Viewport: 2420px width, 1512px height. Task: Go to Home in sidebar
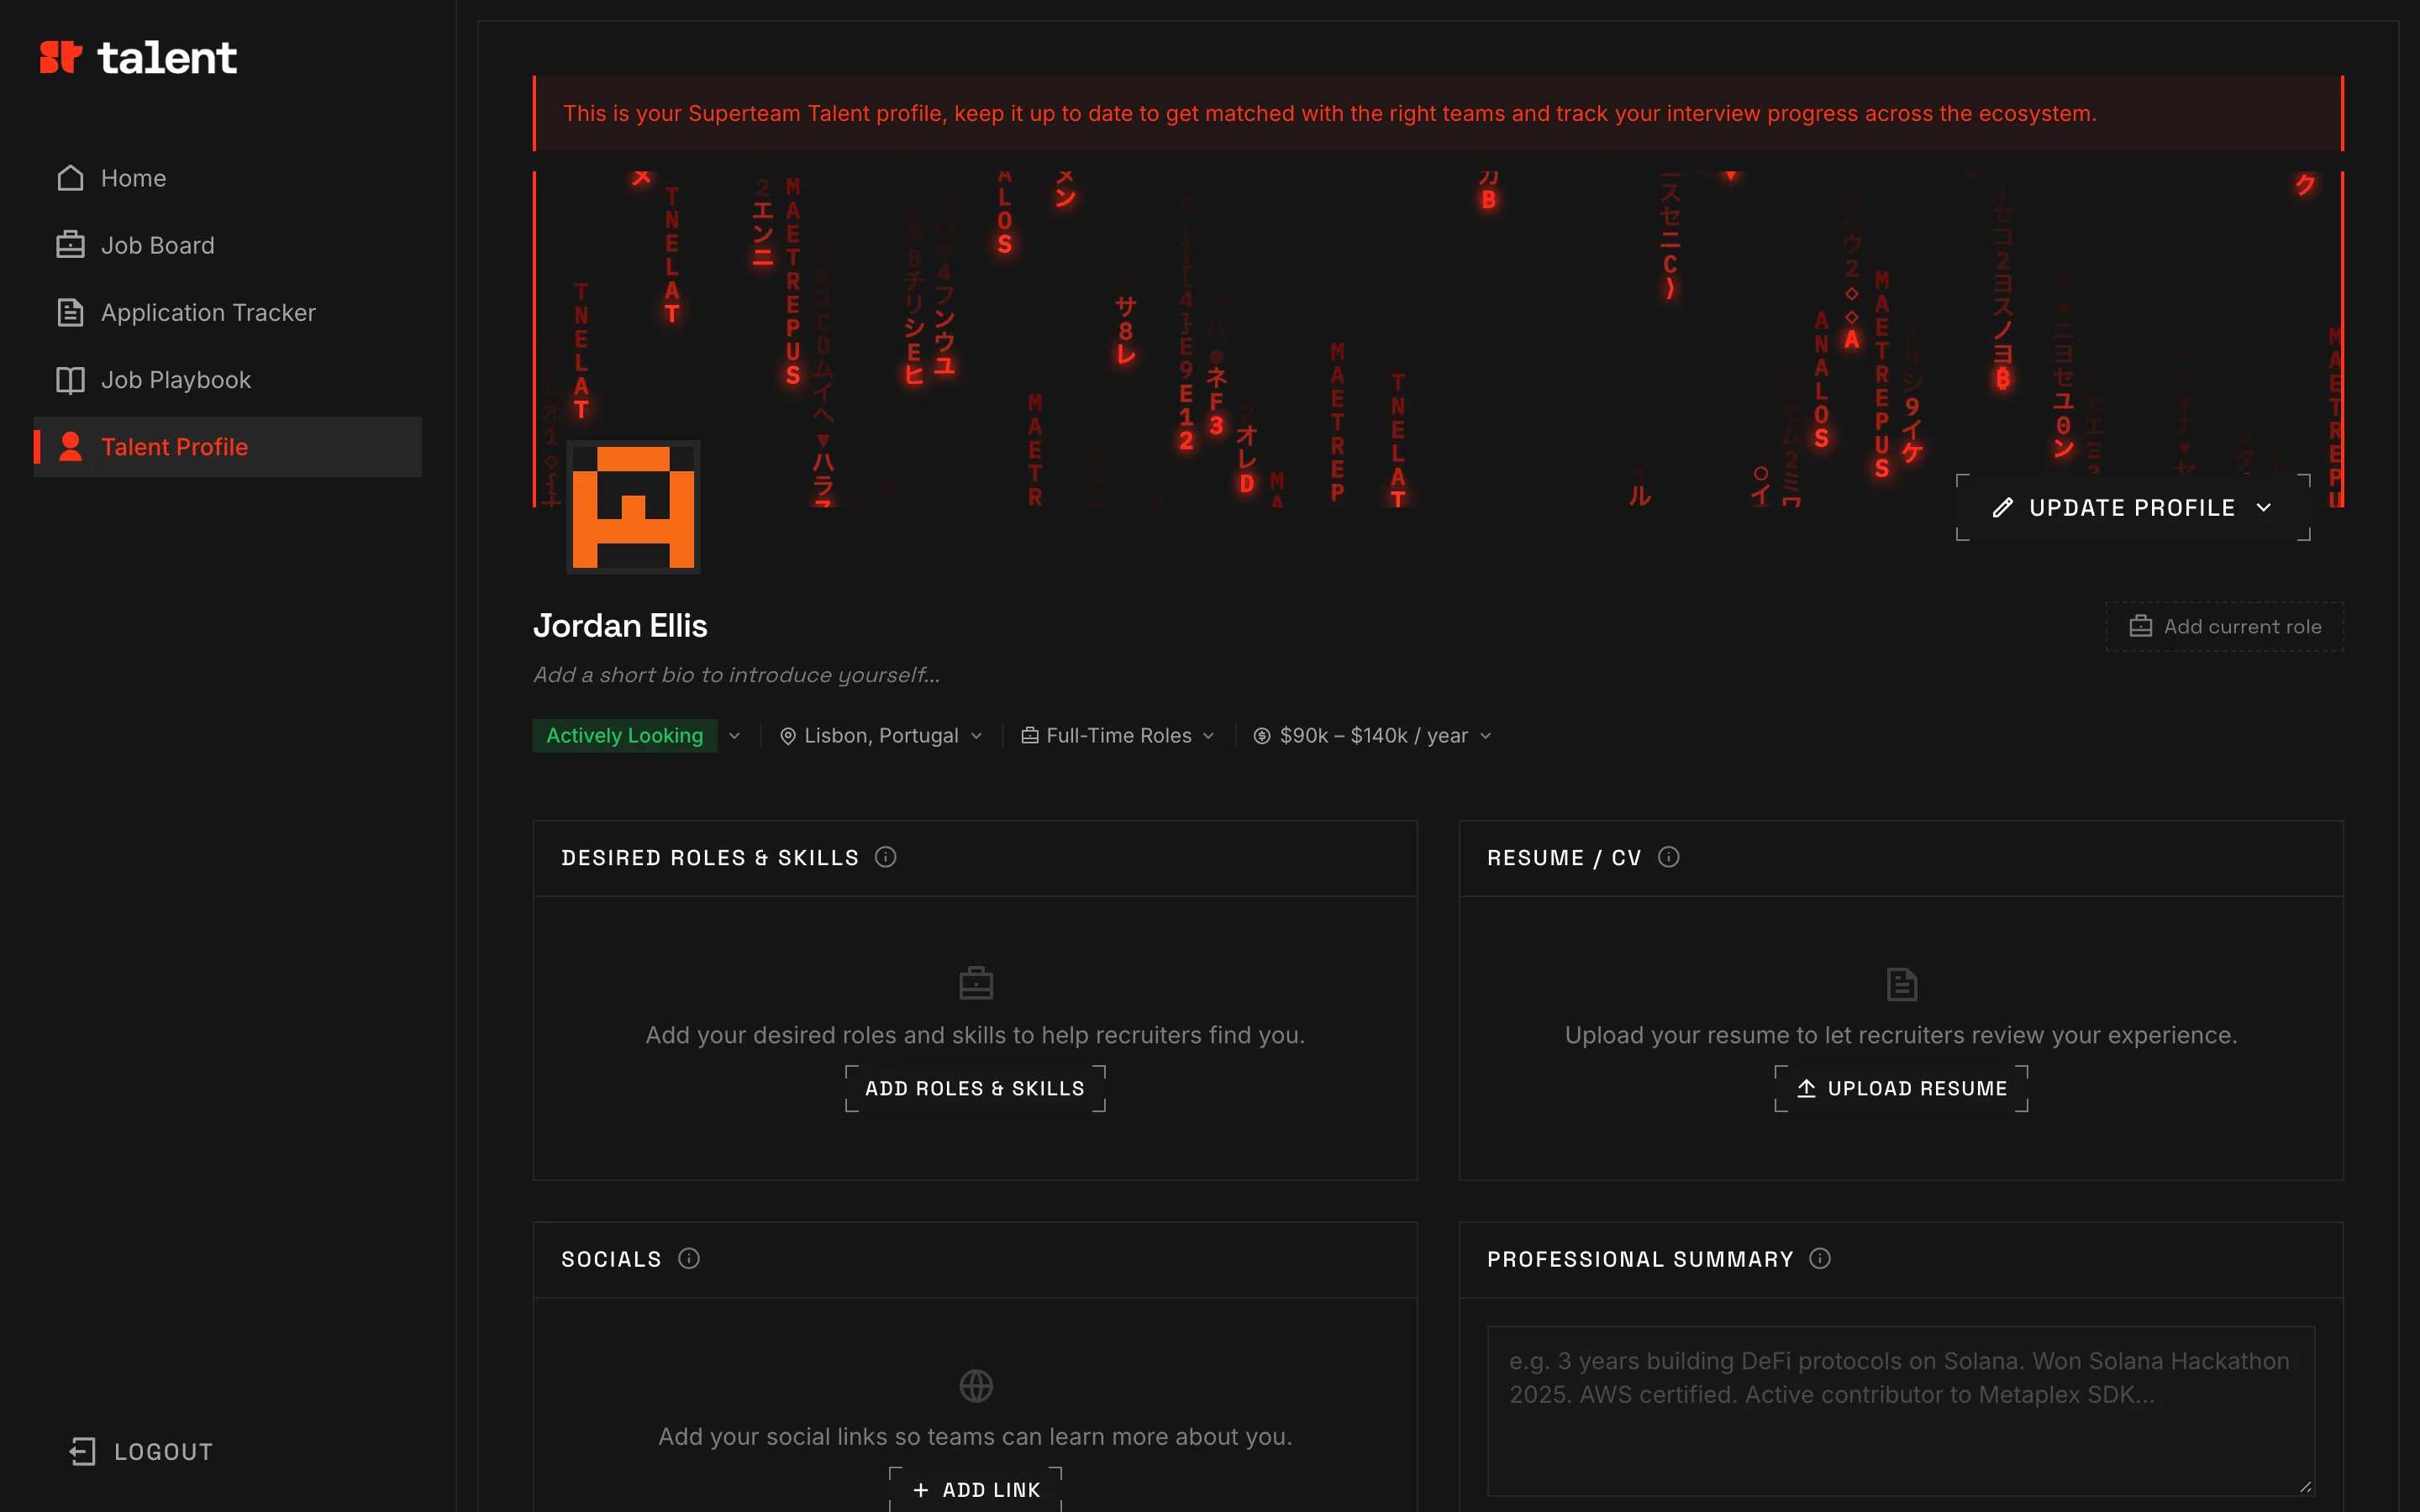click(228, 178)
